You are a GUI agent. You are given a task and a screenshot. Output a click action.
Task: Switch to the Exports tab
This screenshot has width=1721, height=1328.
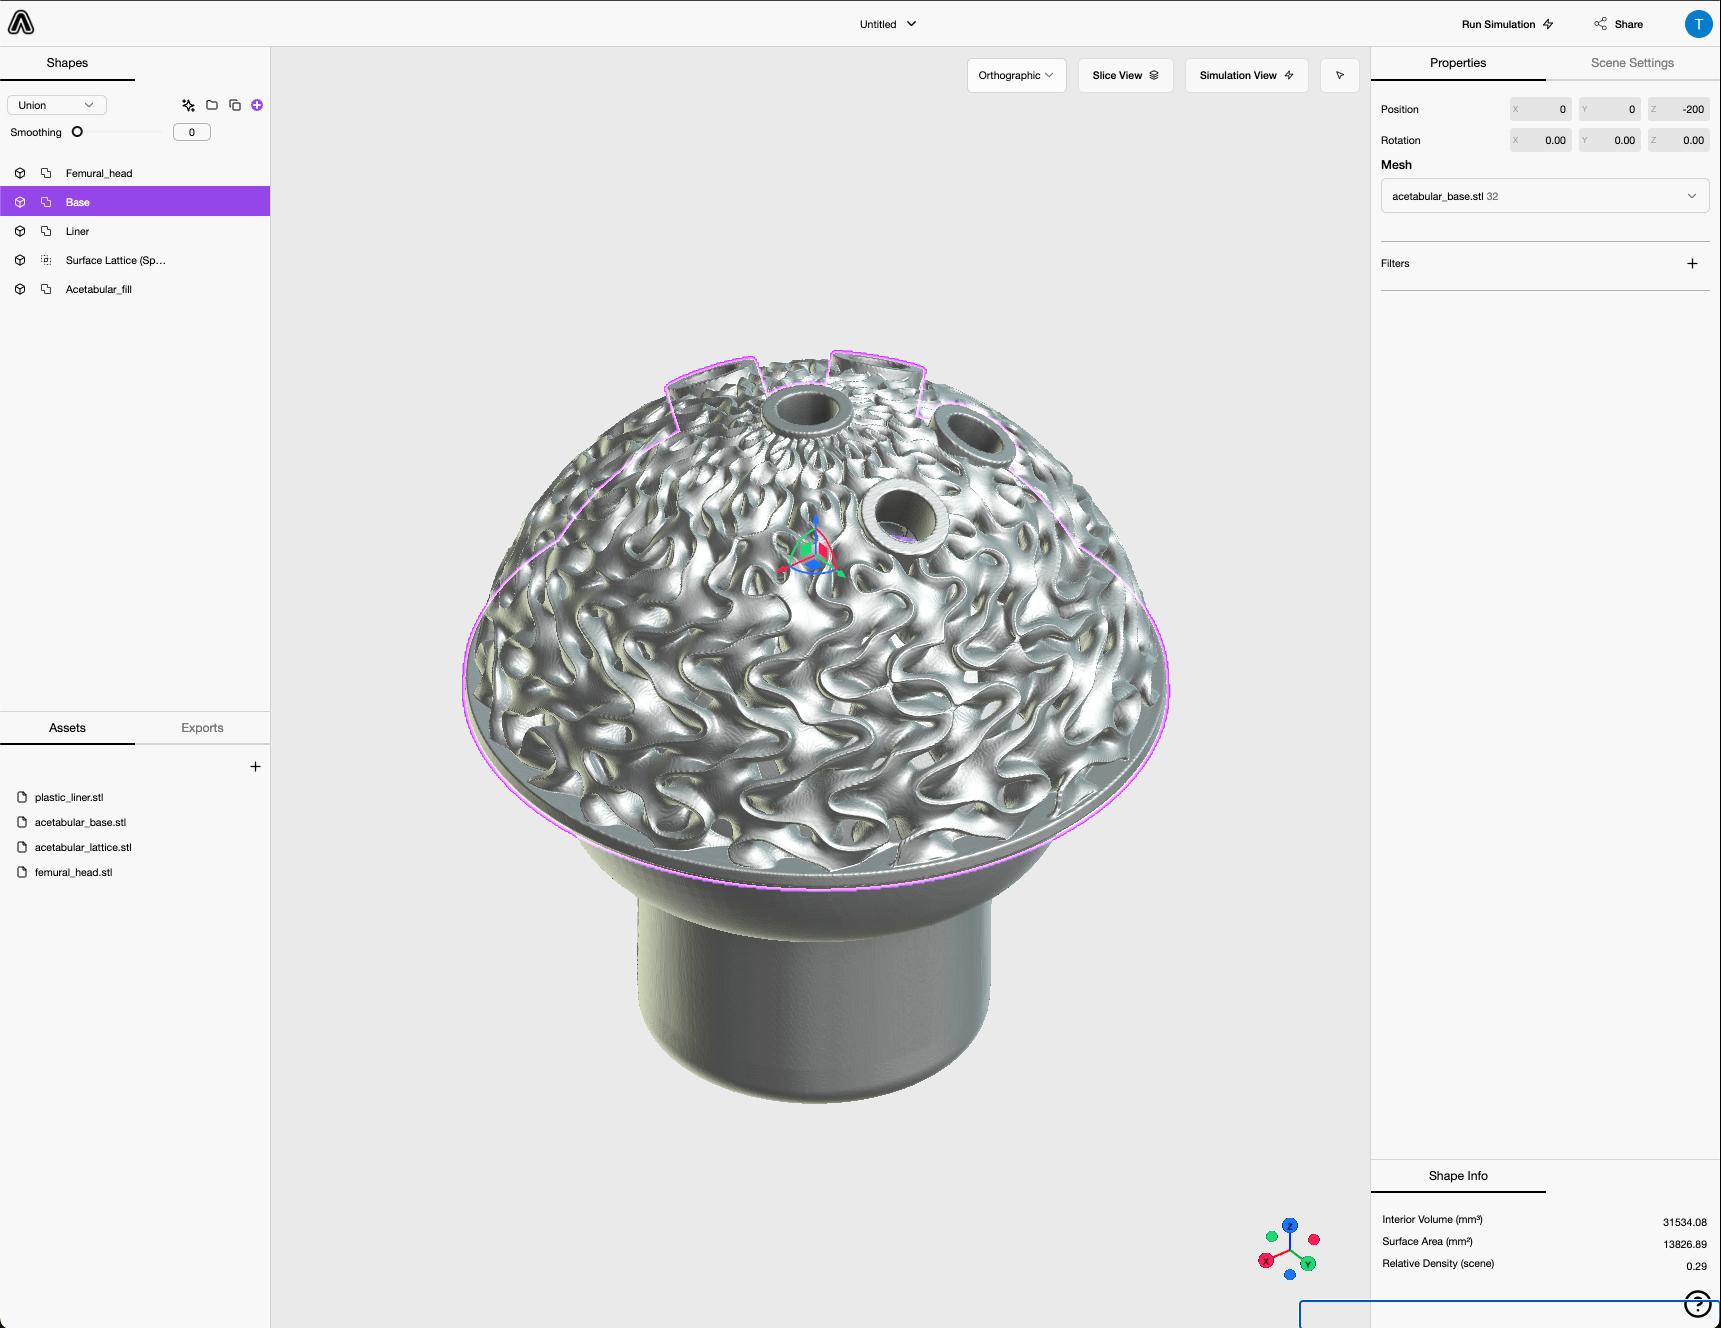(x=202, y=728)
